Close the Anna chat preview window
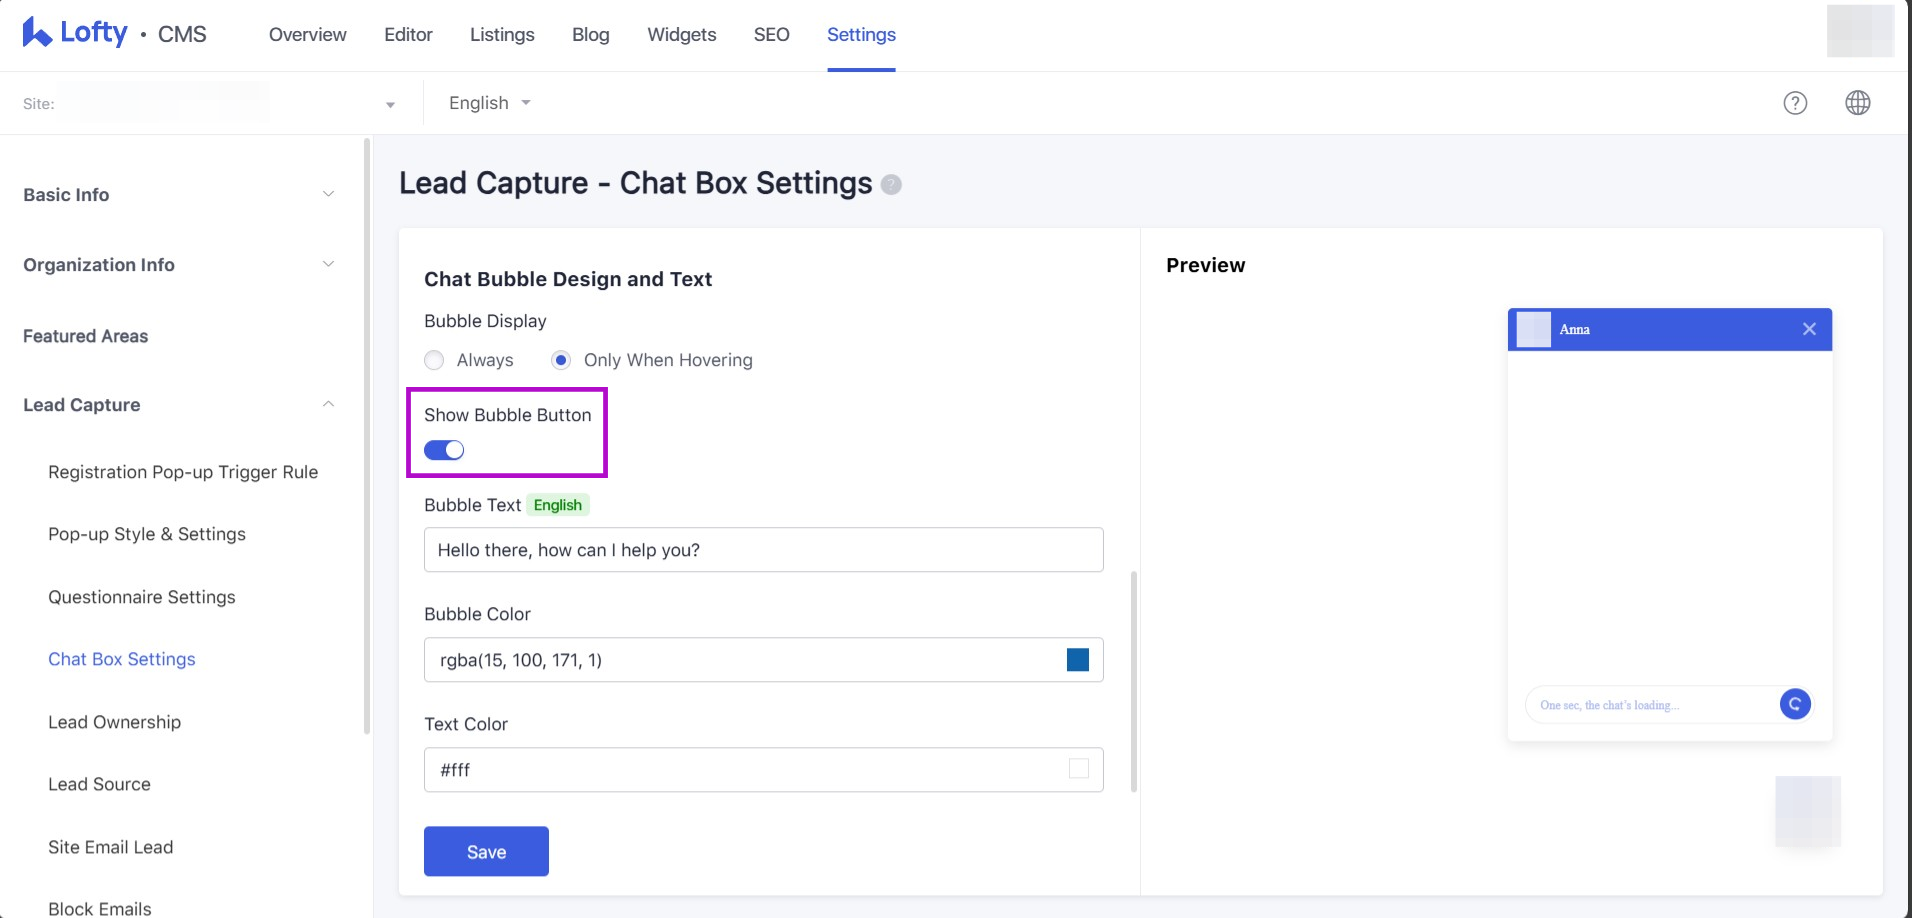Image resolution: width=1912 pixels, height=918 pixels. click(x=1808, y=329)
